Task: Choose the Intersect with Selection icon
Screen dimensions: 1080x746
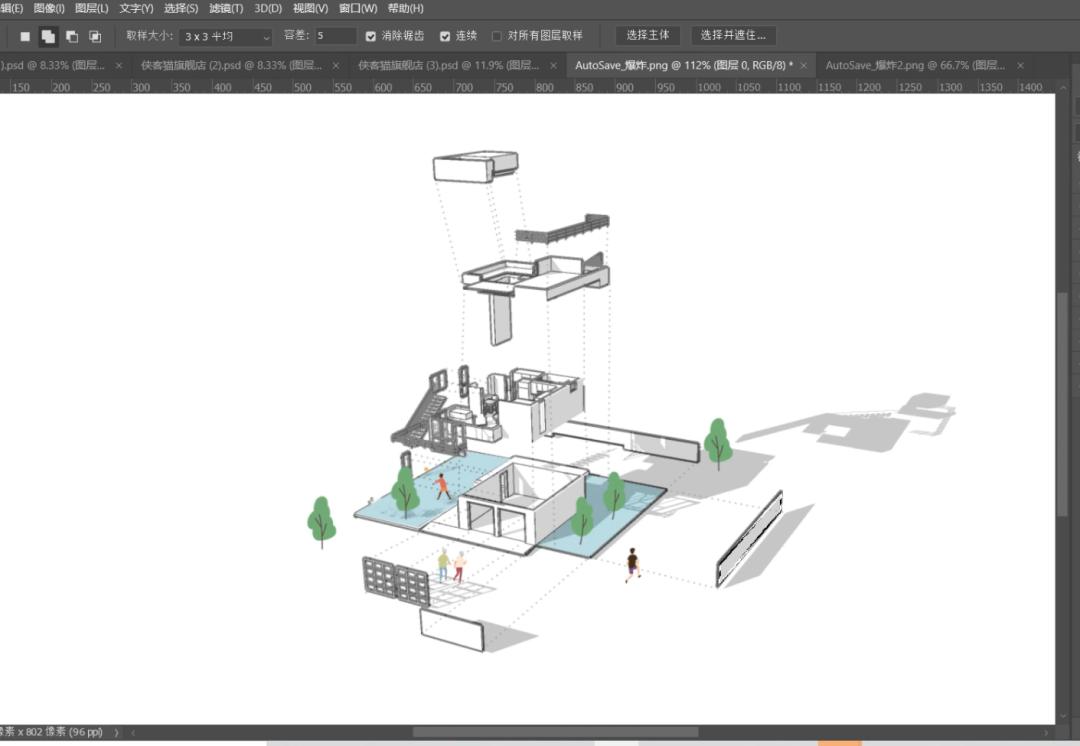Action: [95, 37]
